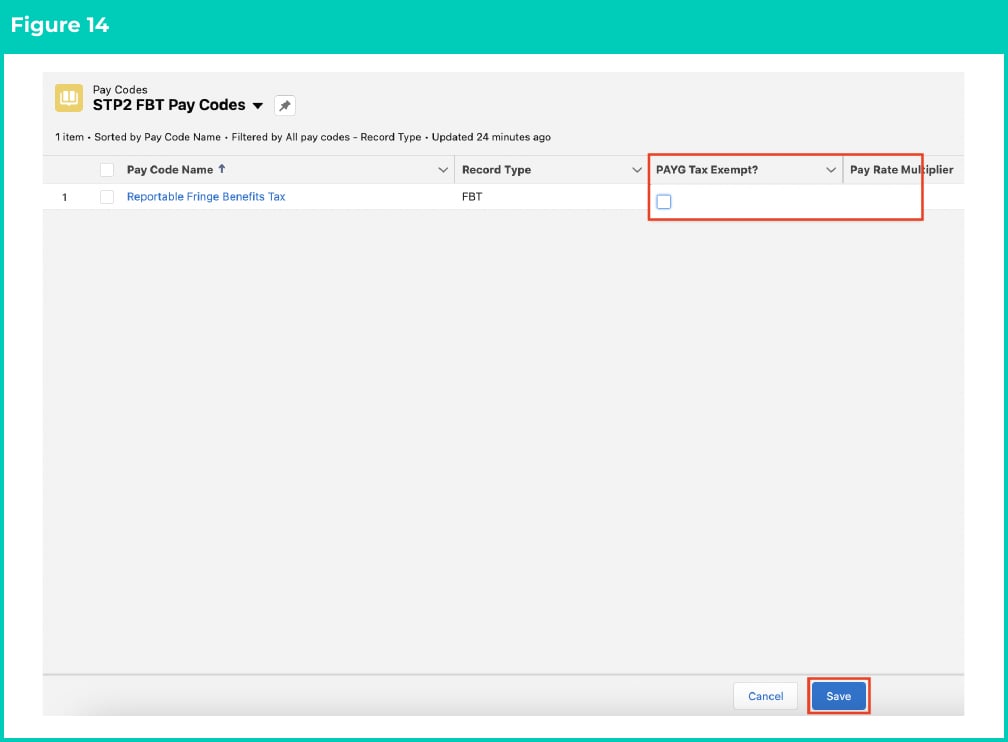The width and height of the screenshot is (1008, 742).
Task: Click the ascending sort arrow on Pay Code Name
Action: click(x=222, y=168)
